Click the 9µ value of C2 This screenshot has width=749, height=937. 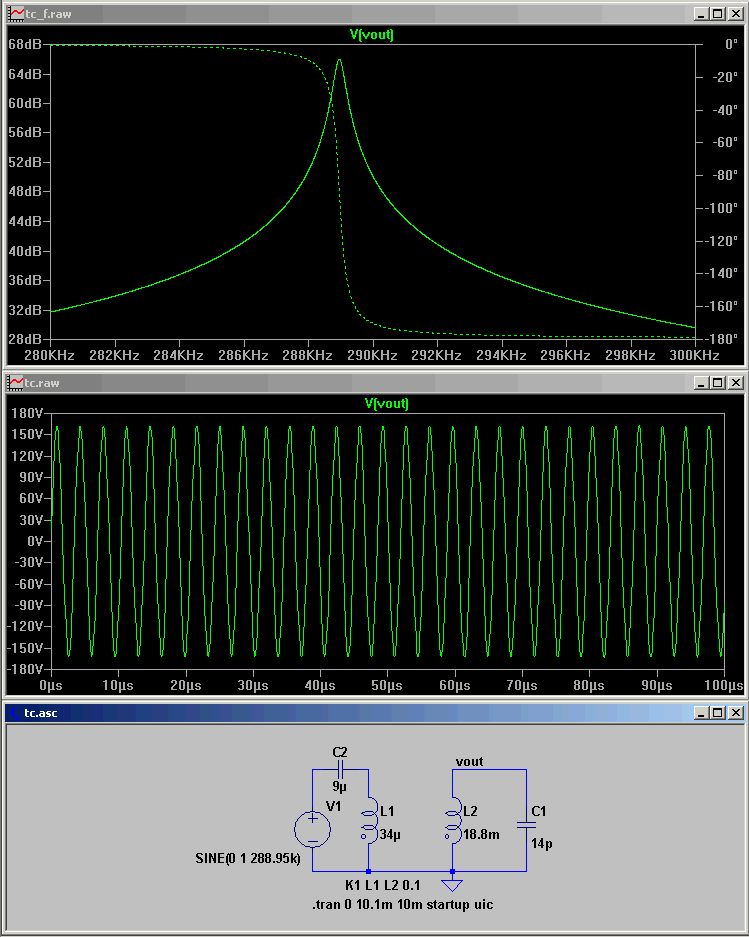pyautogui.click(x=340, y=786)
